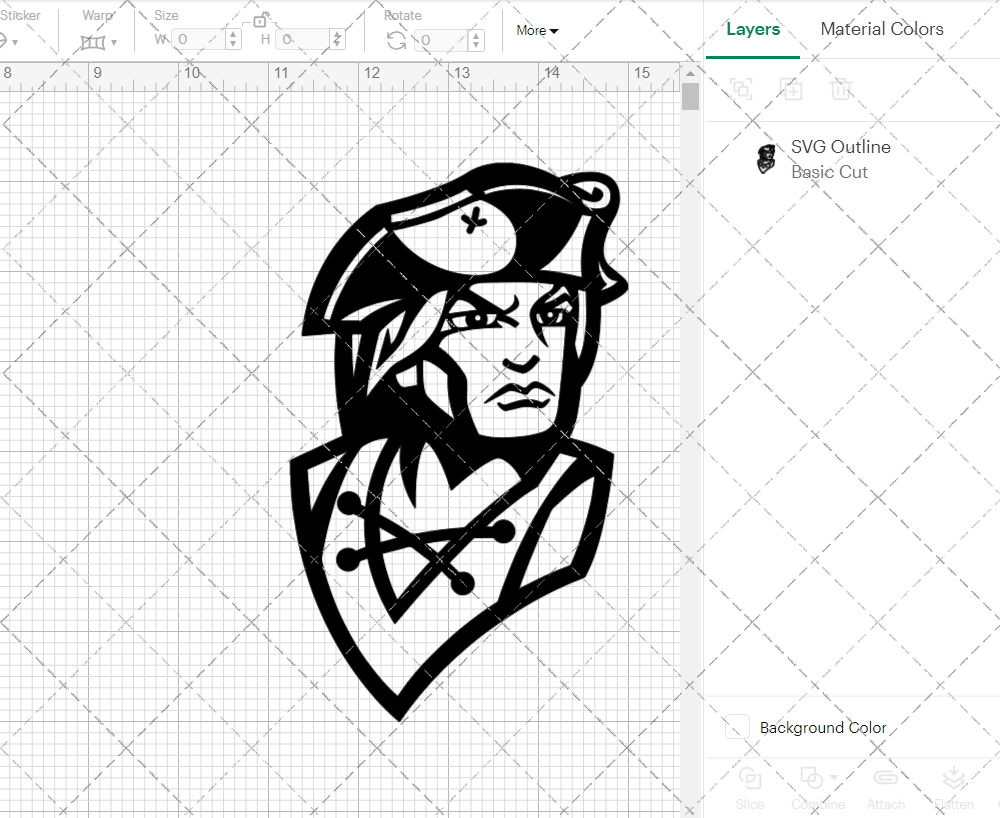
Task: Click the Rotate angle input field
Action: click(x=443, y=40)
